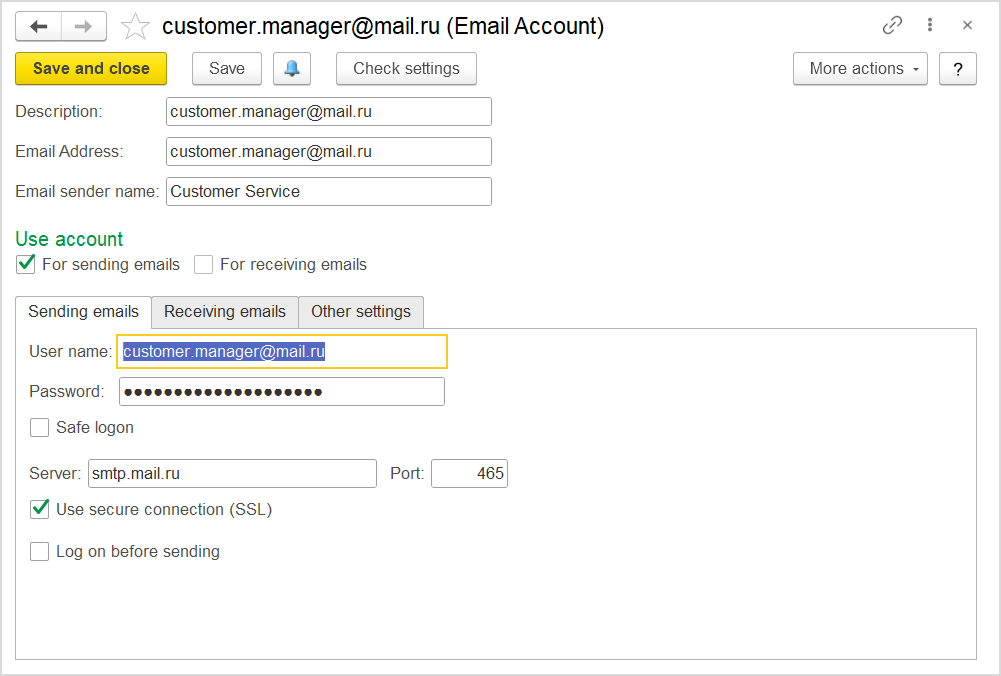Image resolution: width=1001 pixels, height=676 pixels.
Task: Focus the Password field
Action: (282, 391)
